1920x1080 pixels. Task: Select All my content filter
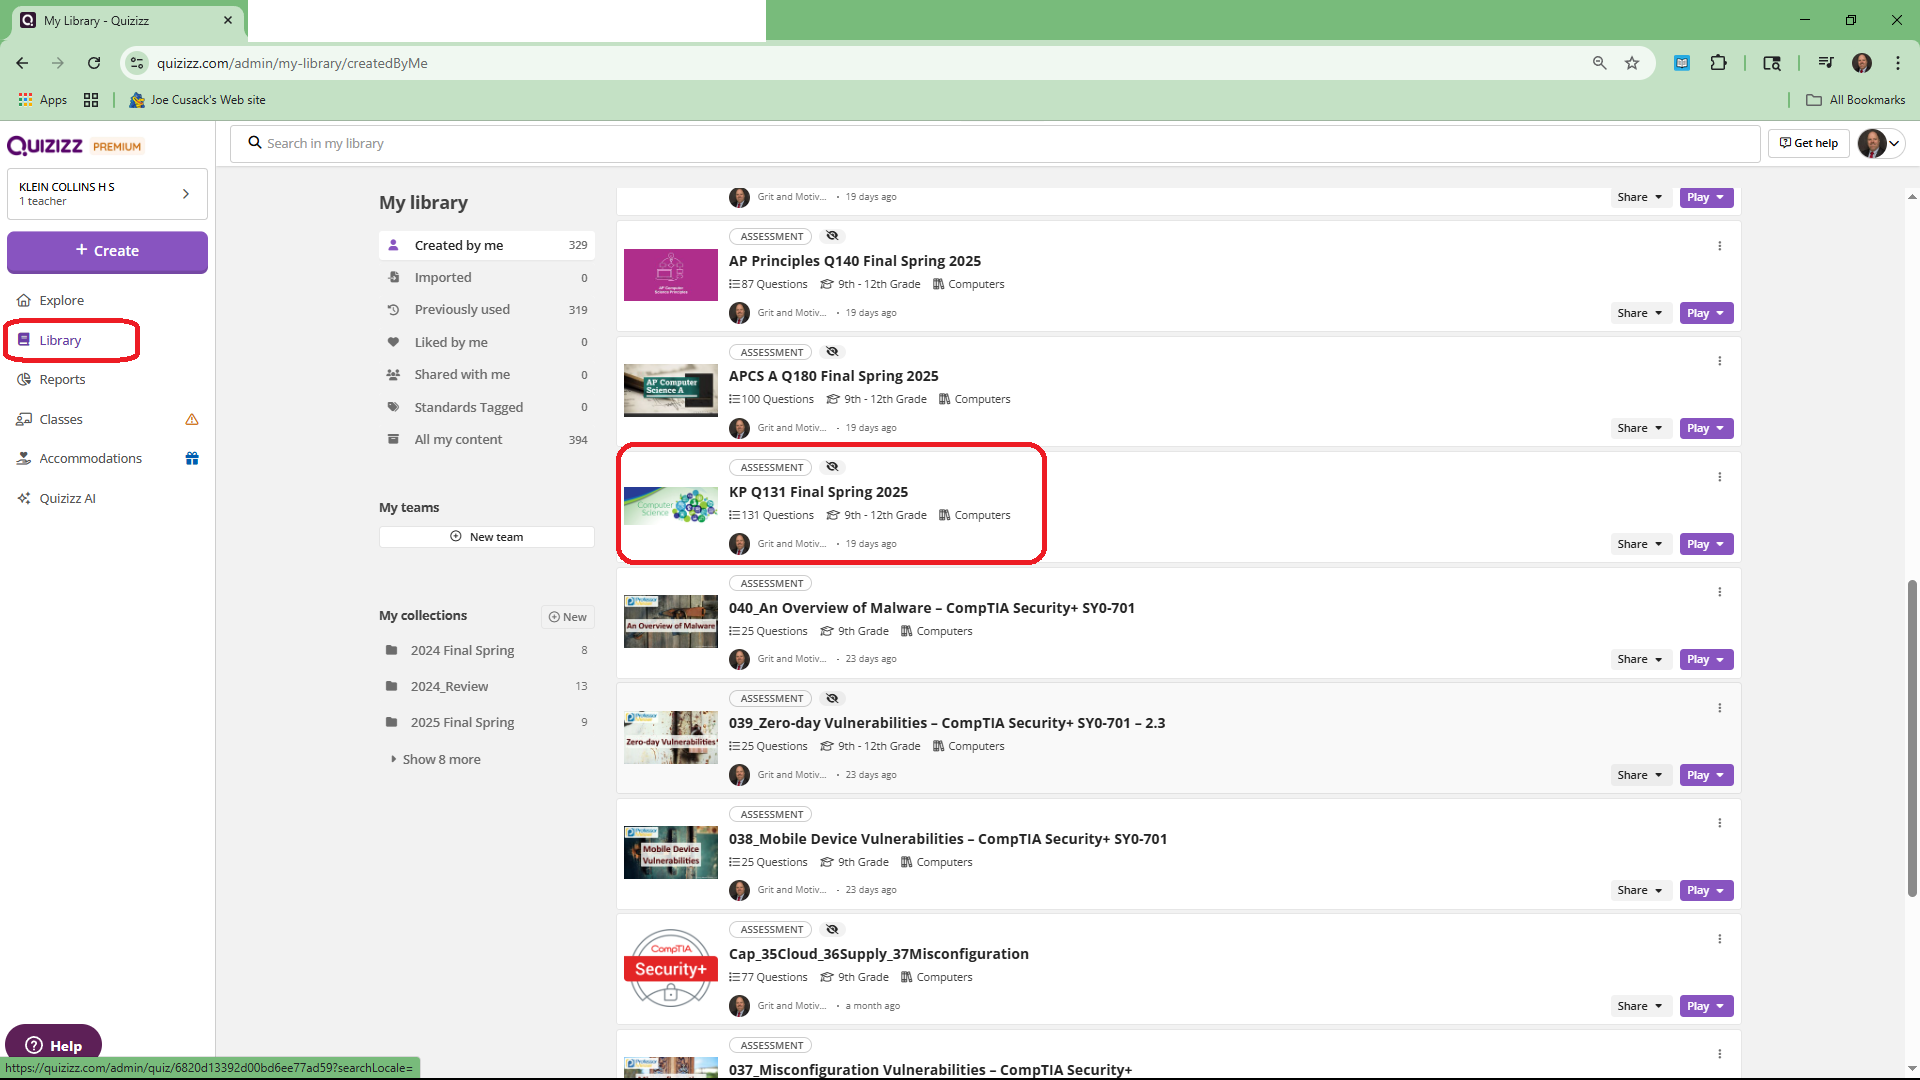click(458, 439)
